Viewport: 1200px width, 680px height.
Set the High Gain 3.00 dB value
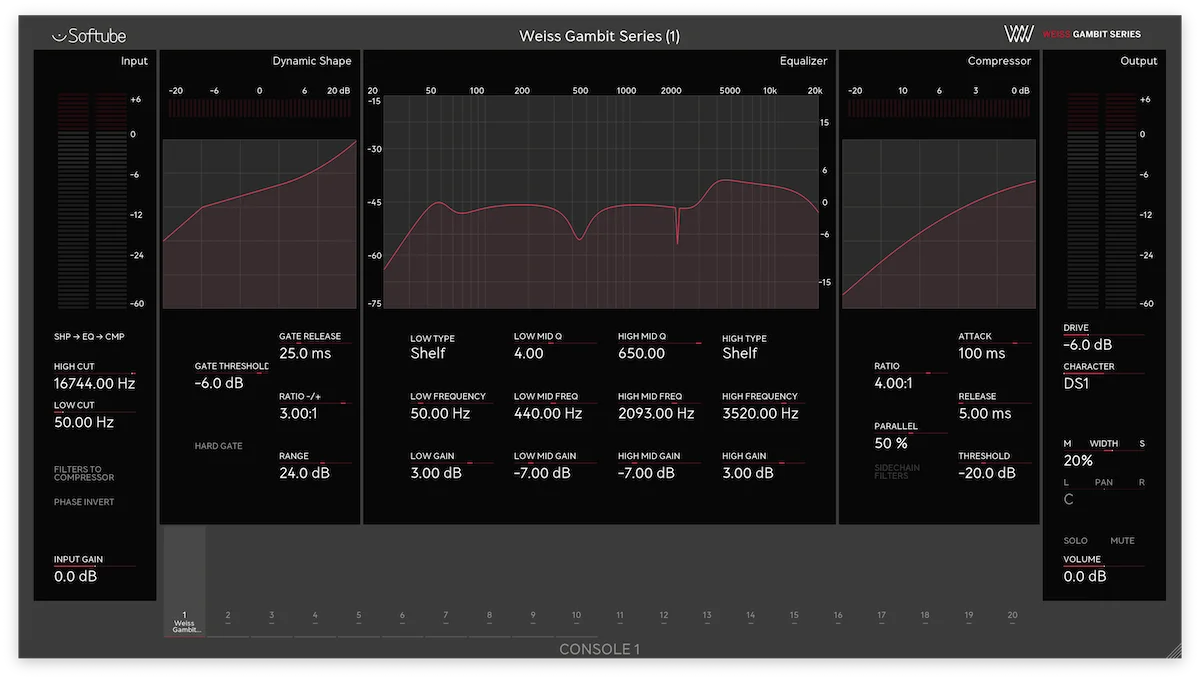(x=763, y=466)
